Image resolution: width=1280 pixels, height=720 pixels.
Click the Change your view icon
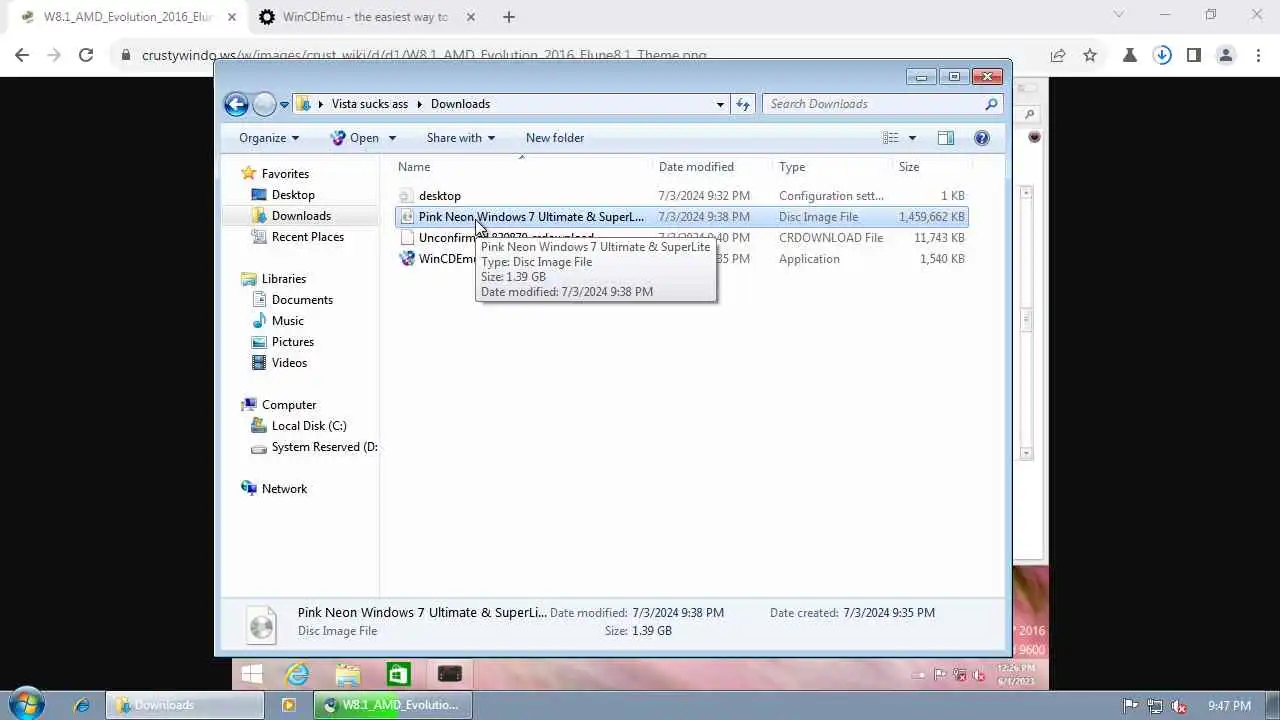coord(890,138)
